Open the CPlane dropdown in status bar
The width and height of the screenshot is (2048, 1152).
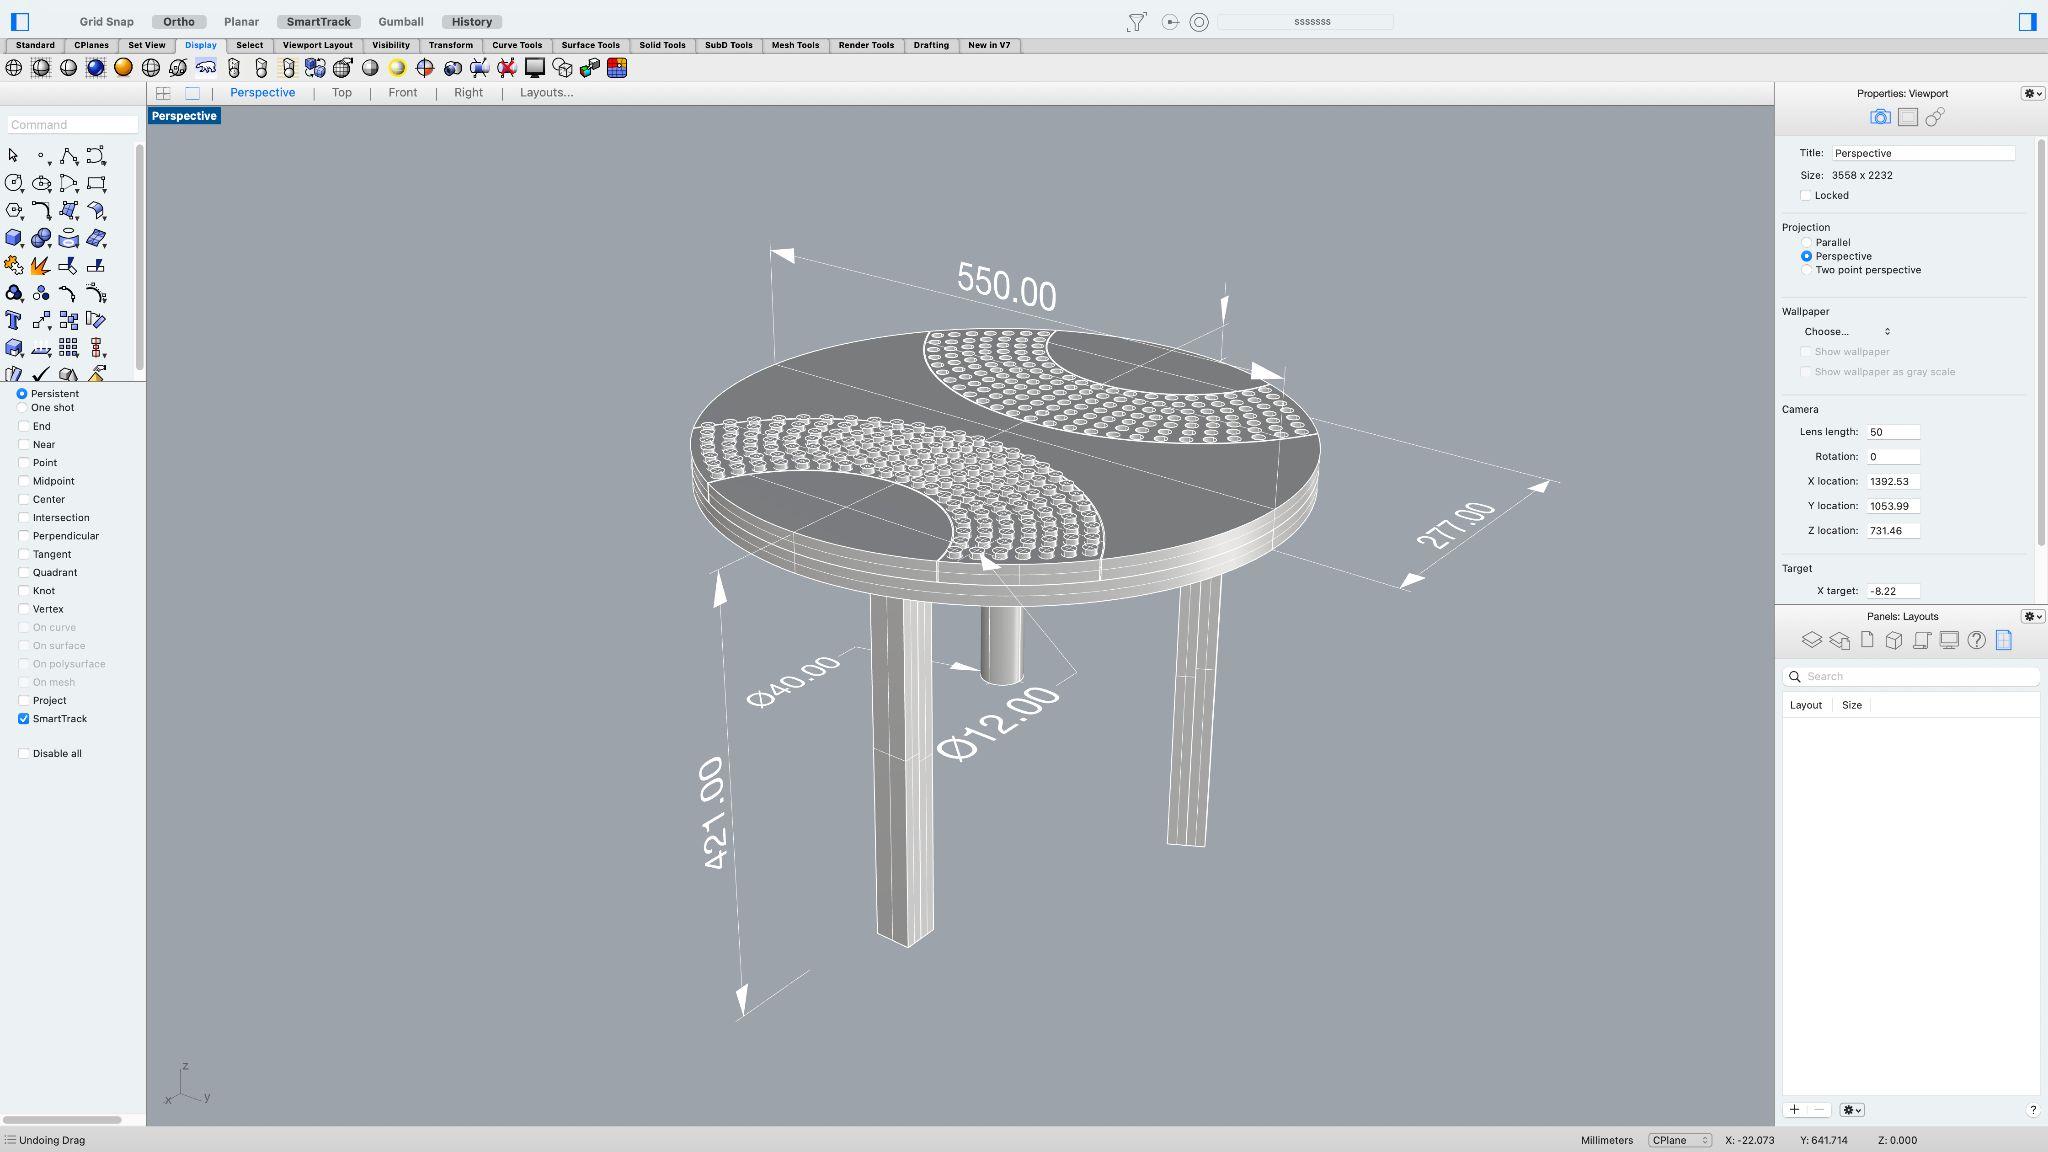[x=1679, y=1140]
